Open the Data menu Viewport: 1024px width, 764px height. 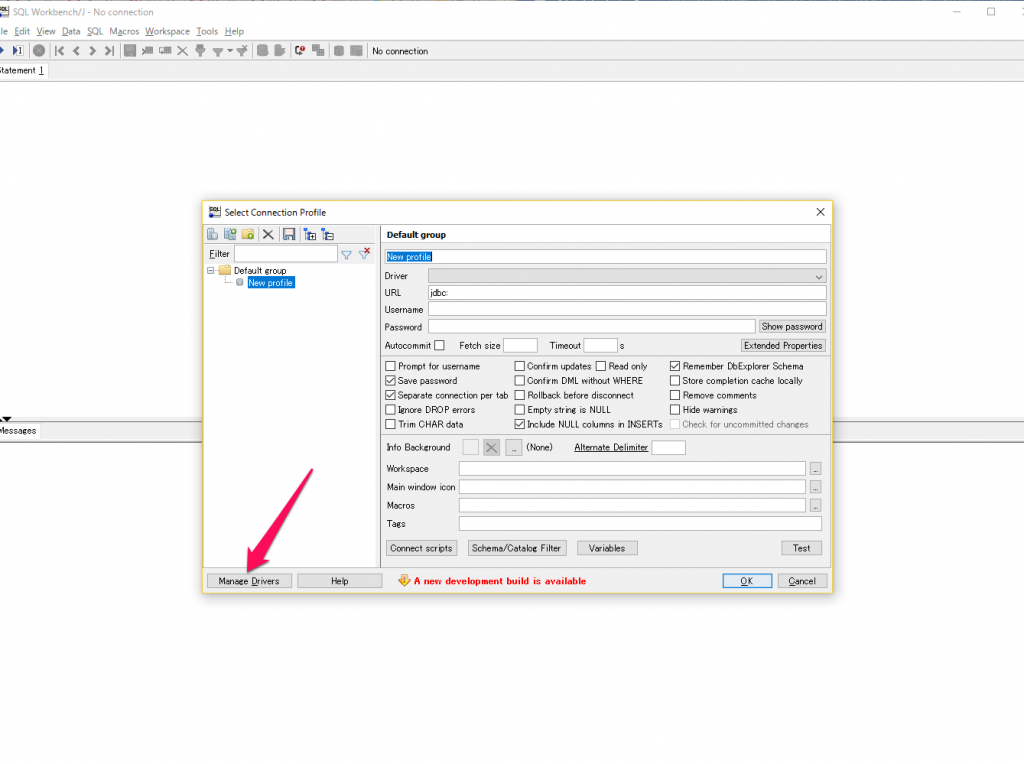71,31
